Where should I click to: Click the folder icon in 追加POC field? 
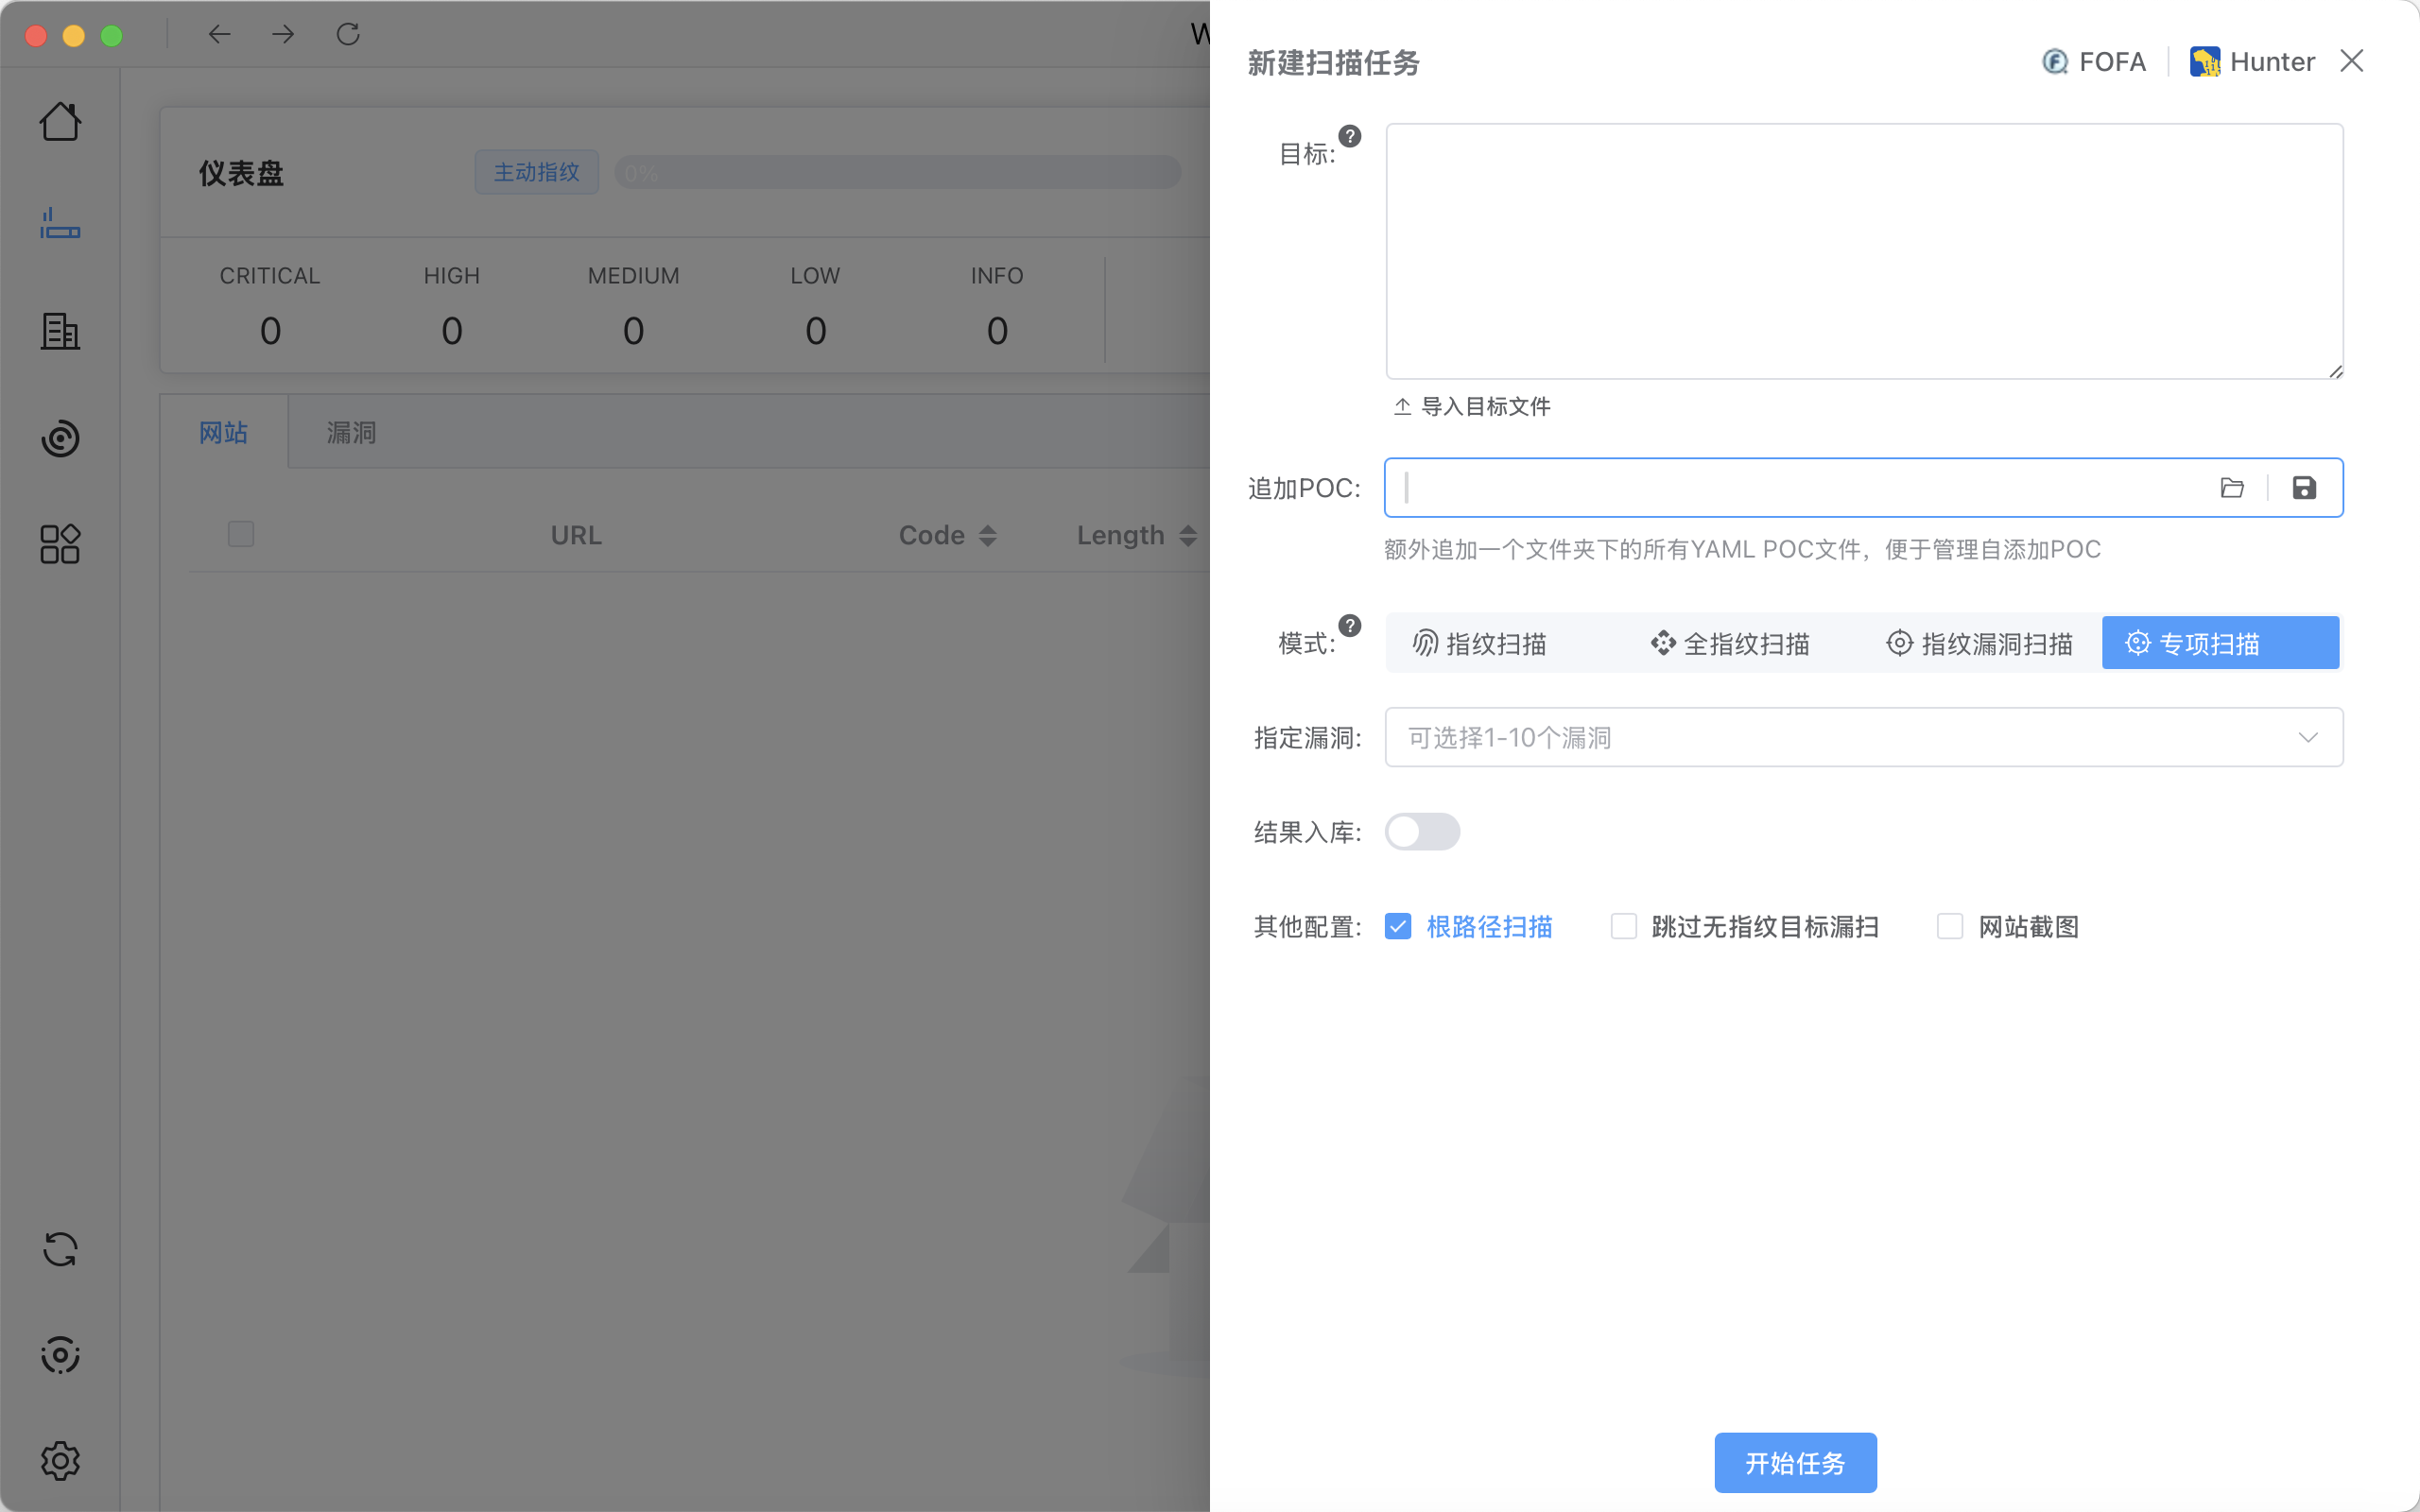pos(2232,488)
